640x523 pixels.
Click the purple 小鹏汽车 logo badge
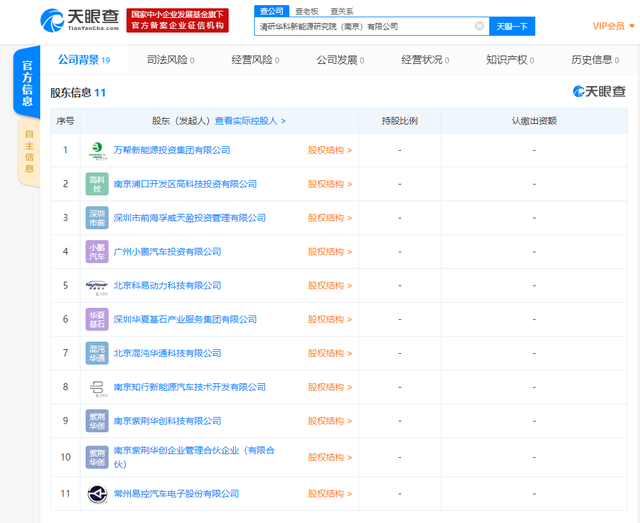[97, 252]
